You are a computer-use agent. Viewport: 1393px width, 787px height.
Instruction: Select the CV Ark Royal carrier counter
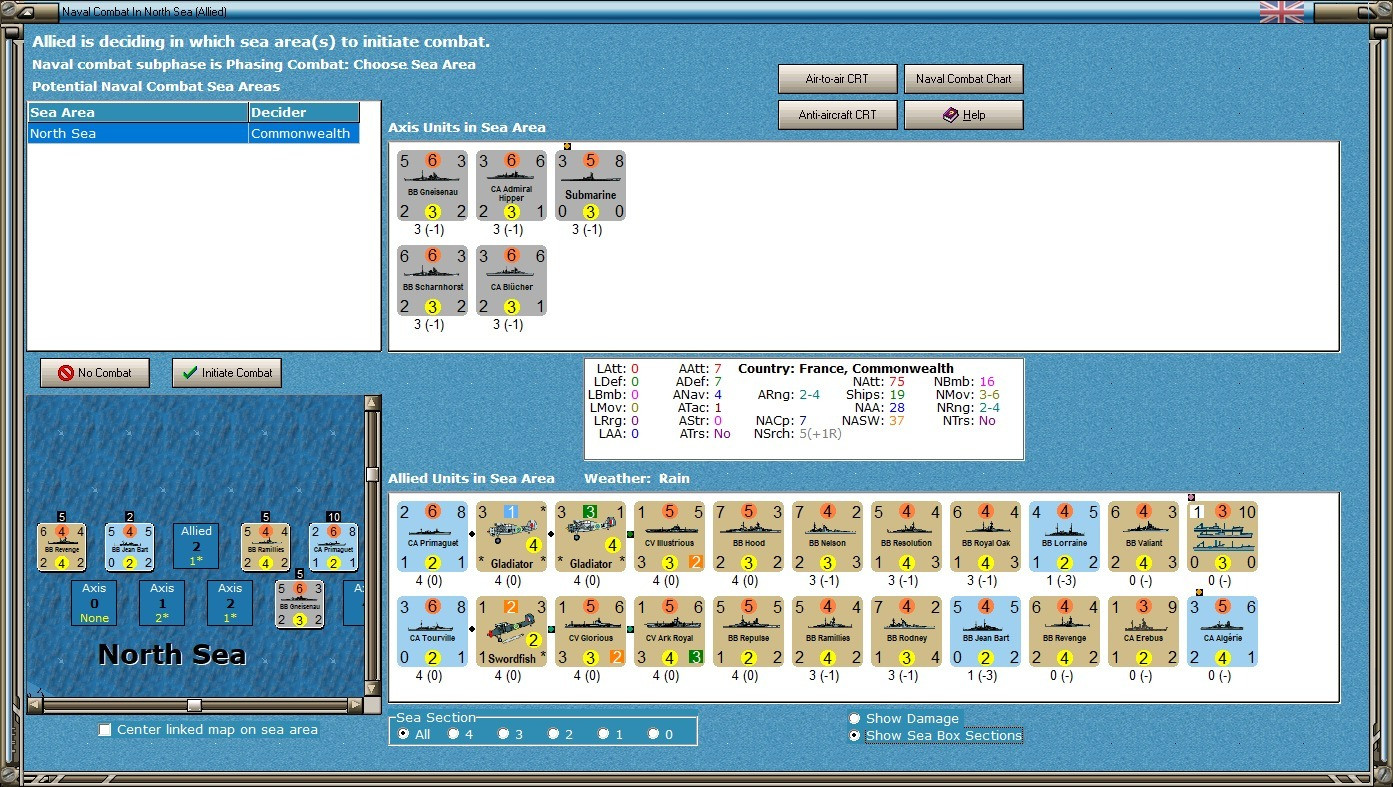pyautogui.click(x=669, y=631)
